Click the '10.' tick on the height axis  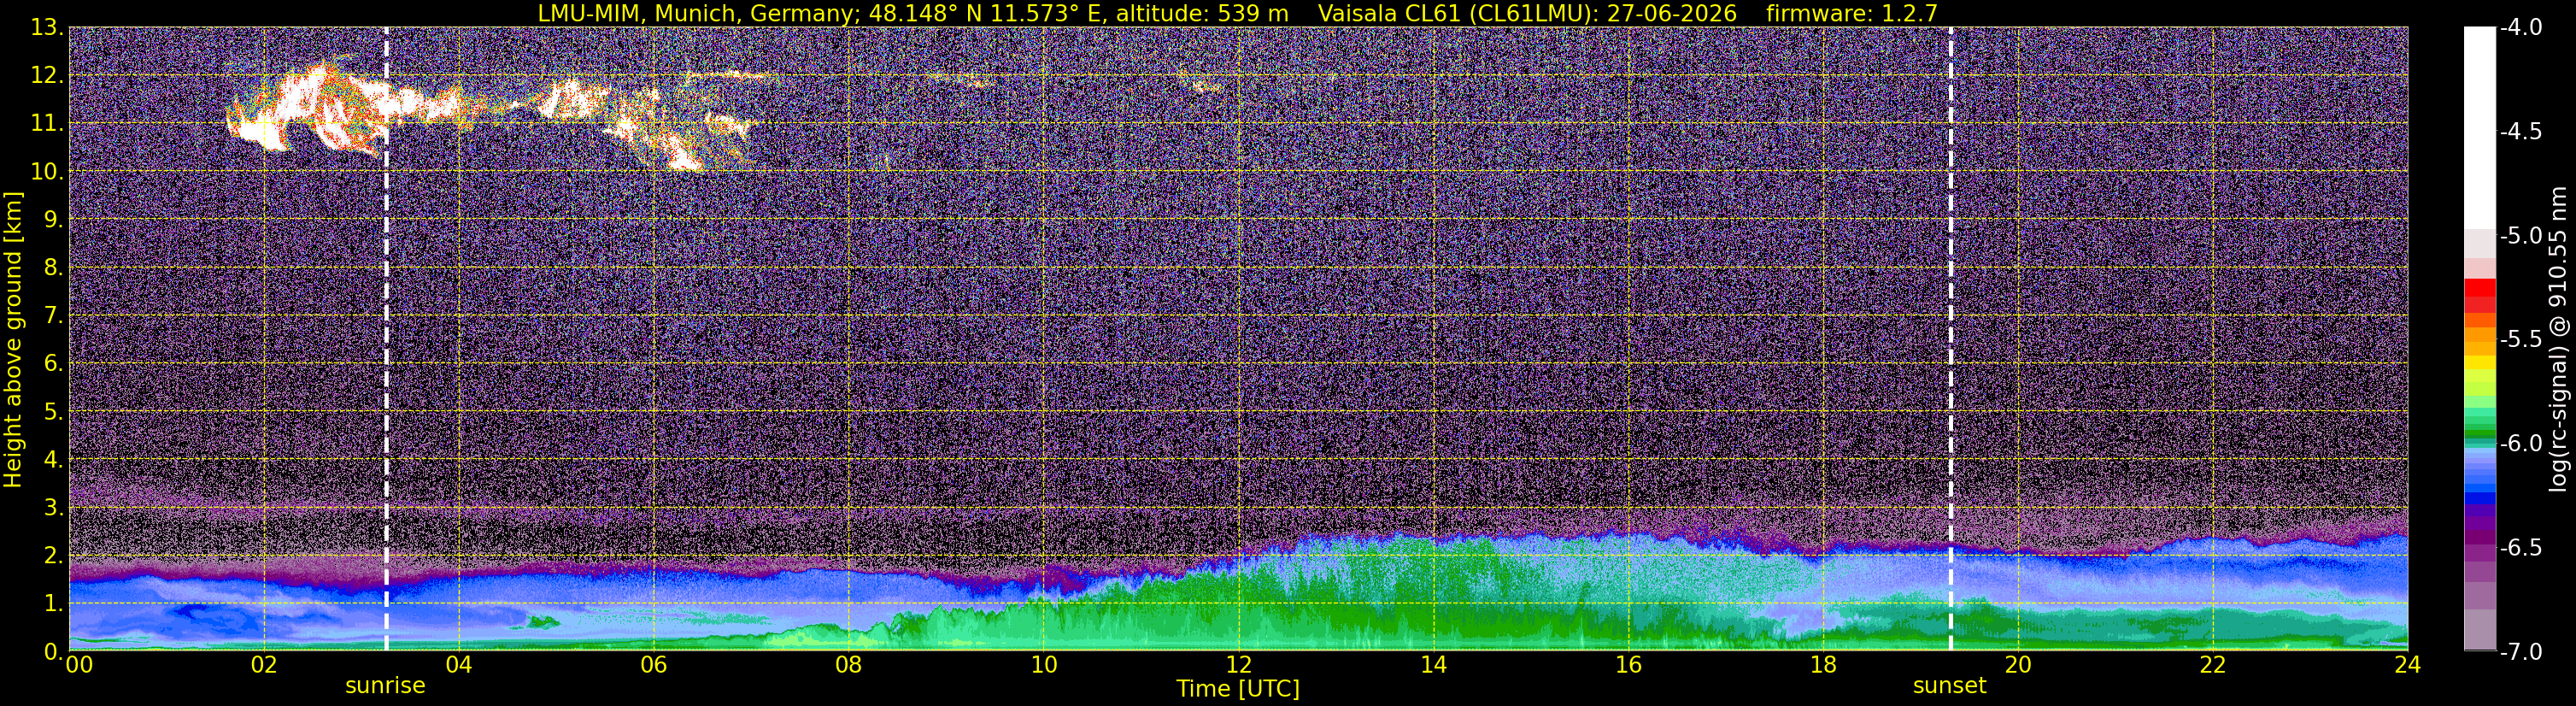click(x=47, y=172)
